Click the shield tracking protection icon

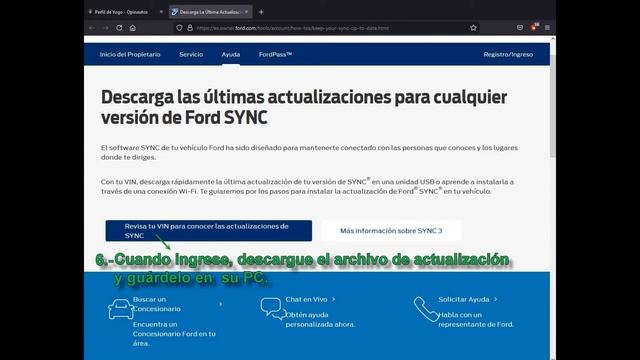179,28
